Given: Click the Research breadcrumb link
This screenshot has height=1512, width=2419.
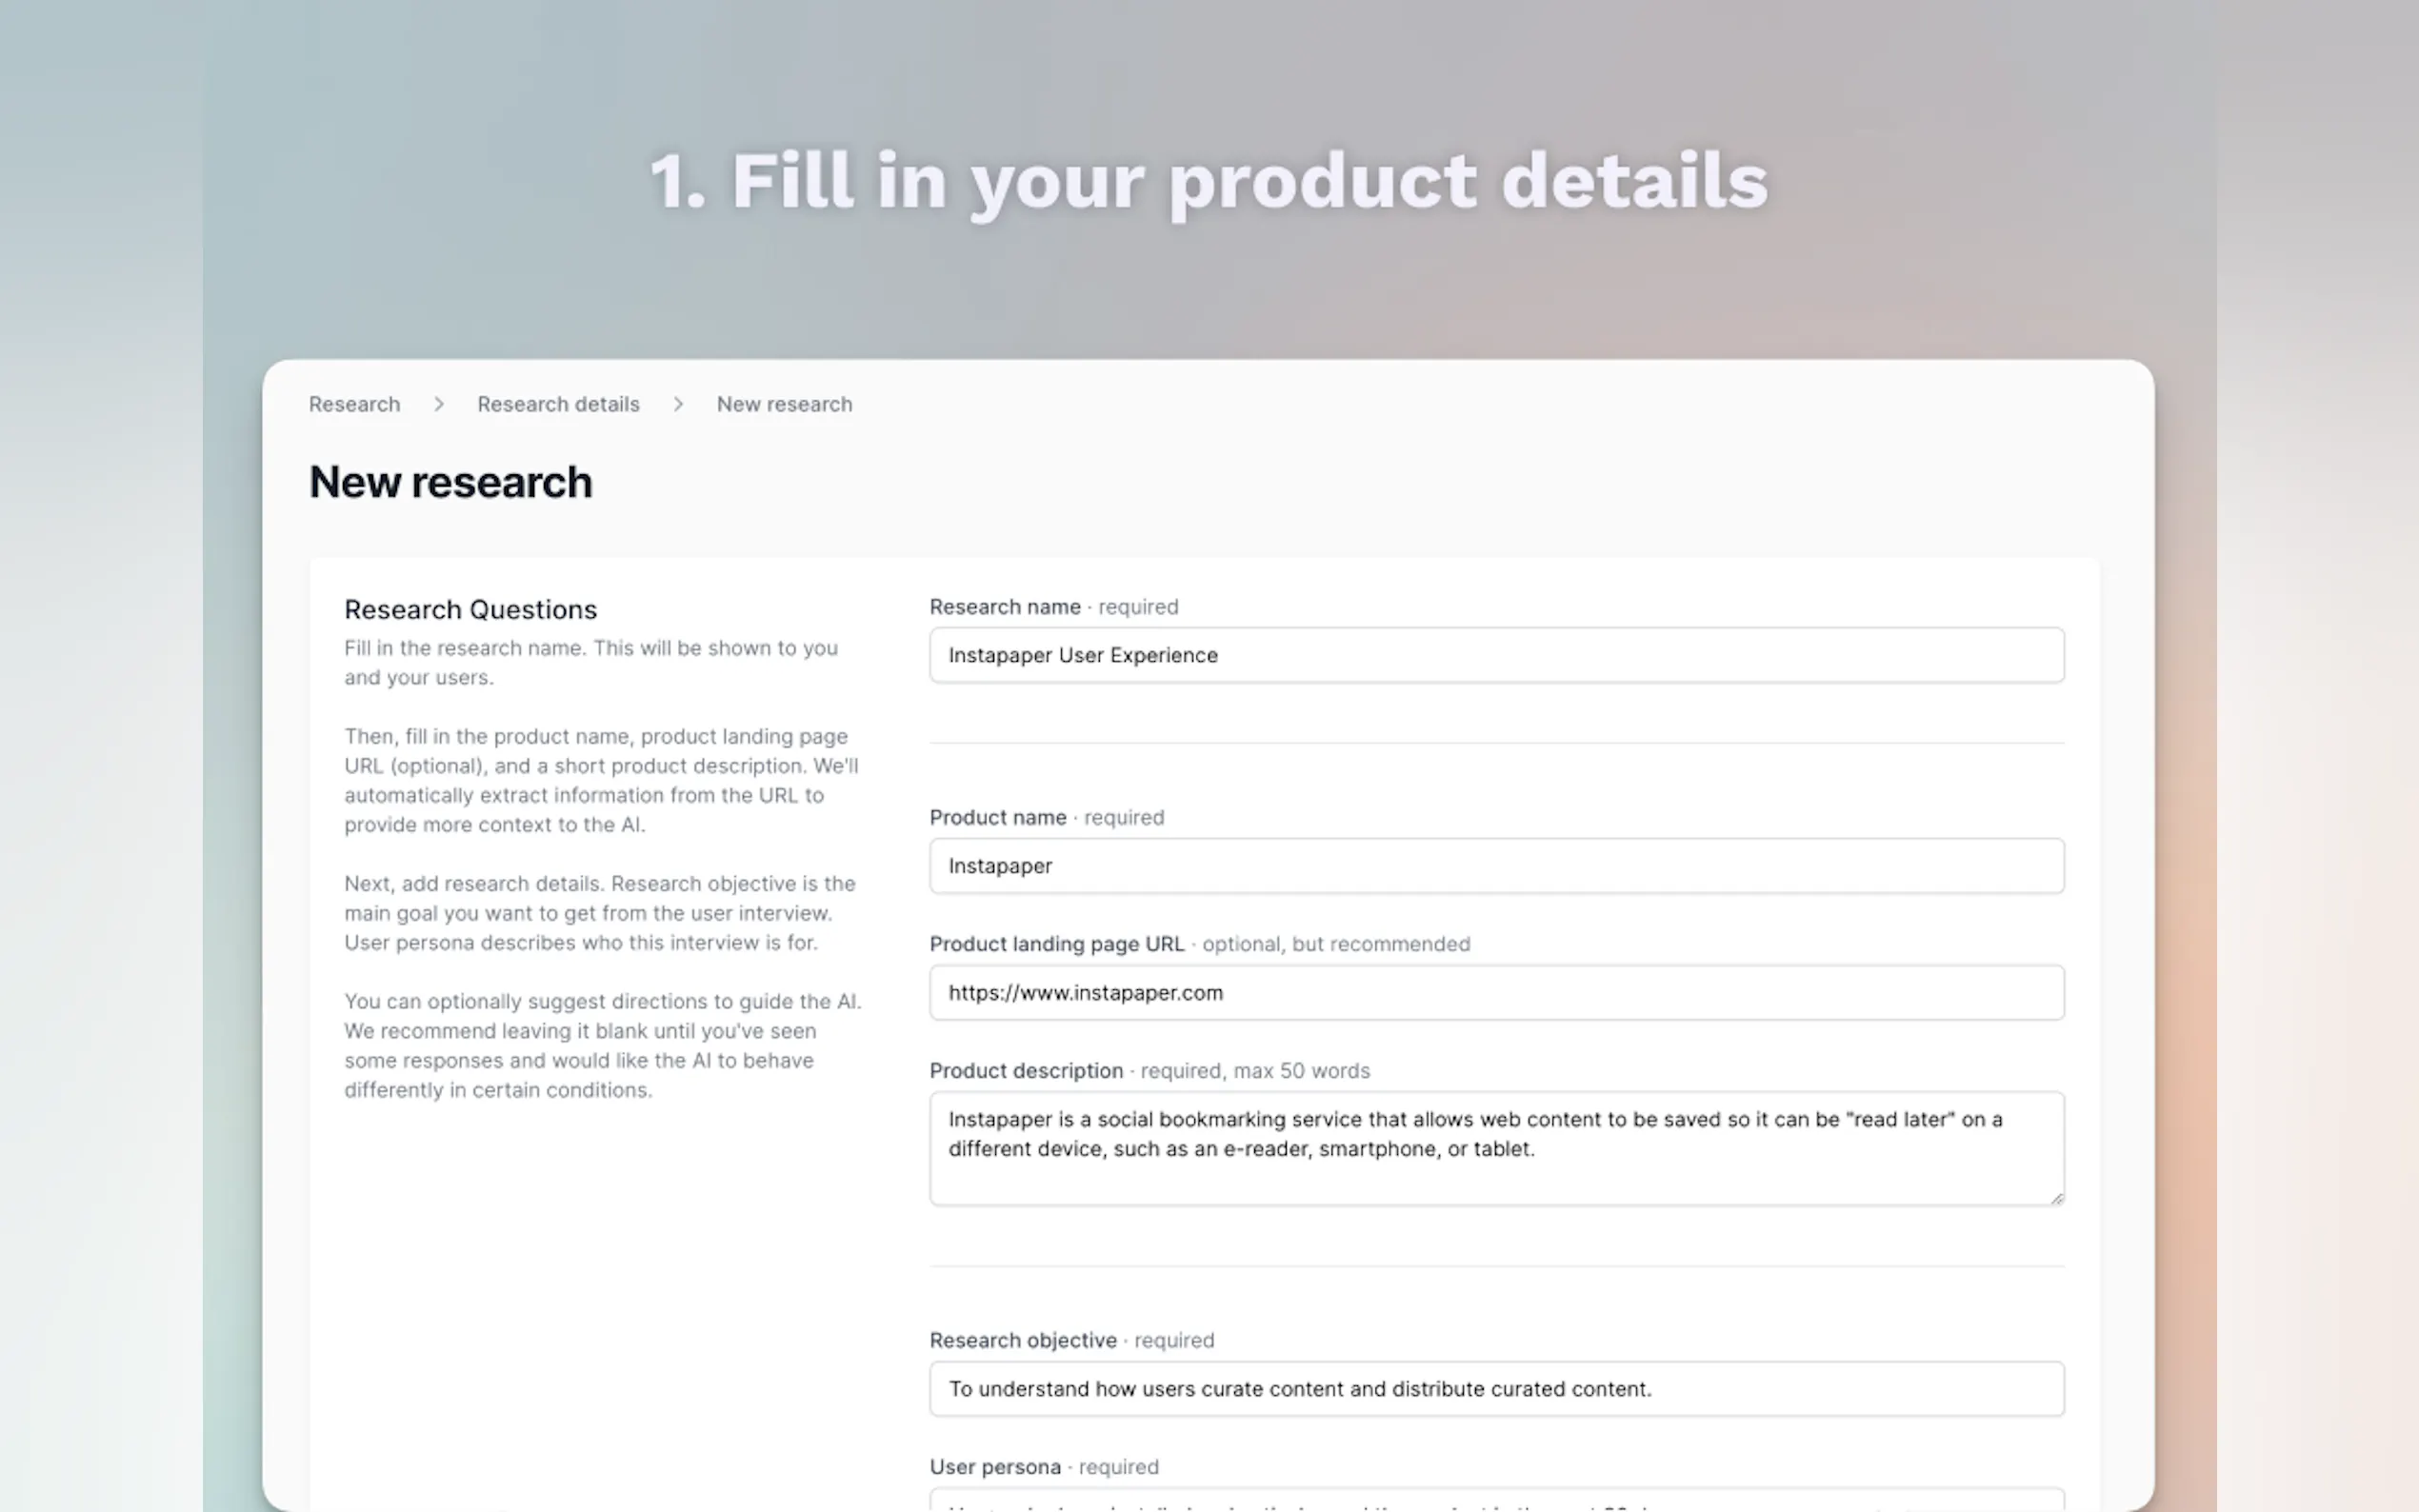Looking at the screenshot, I should pyautogui.click(x=354, y=404).
